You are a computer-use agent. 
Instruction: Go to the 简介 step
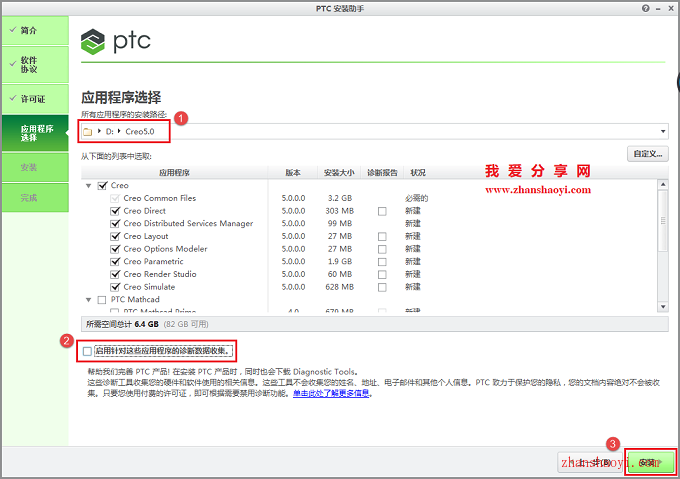[35, 30]
